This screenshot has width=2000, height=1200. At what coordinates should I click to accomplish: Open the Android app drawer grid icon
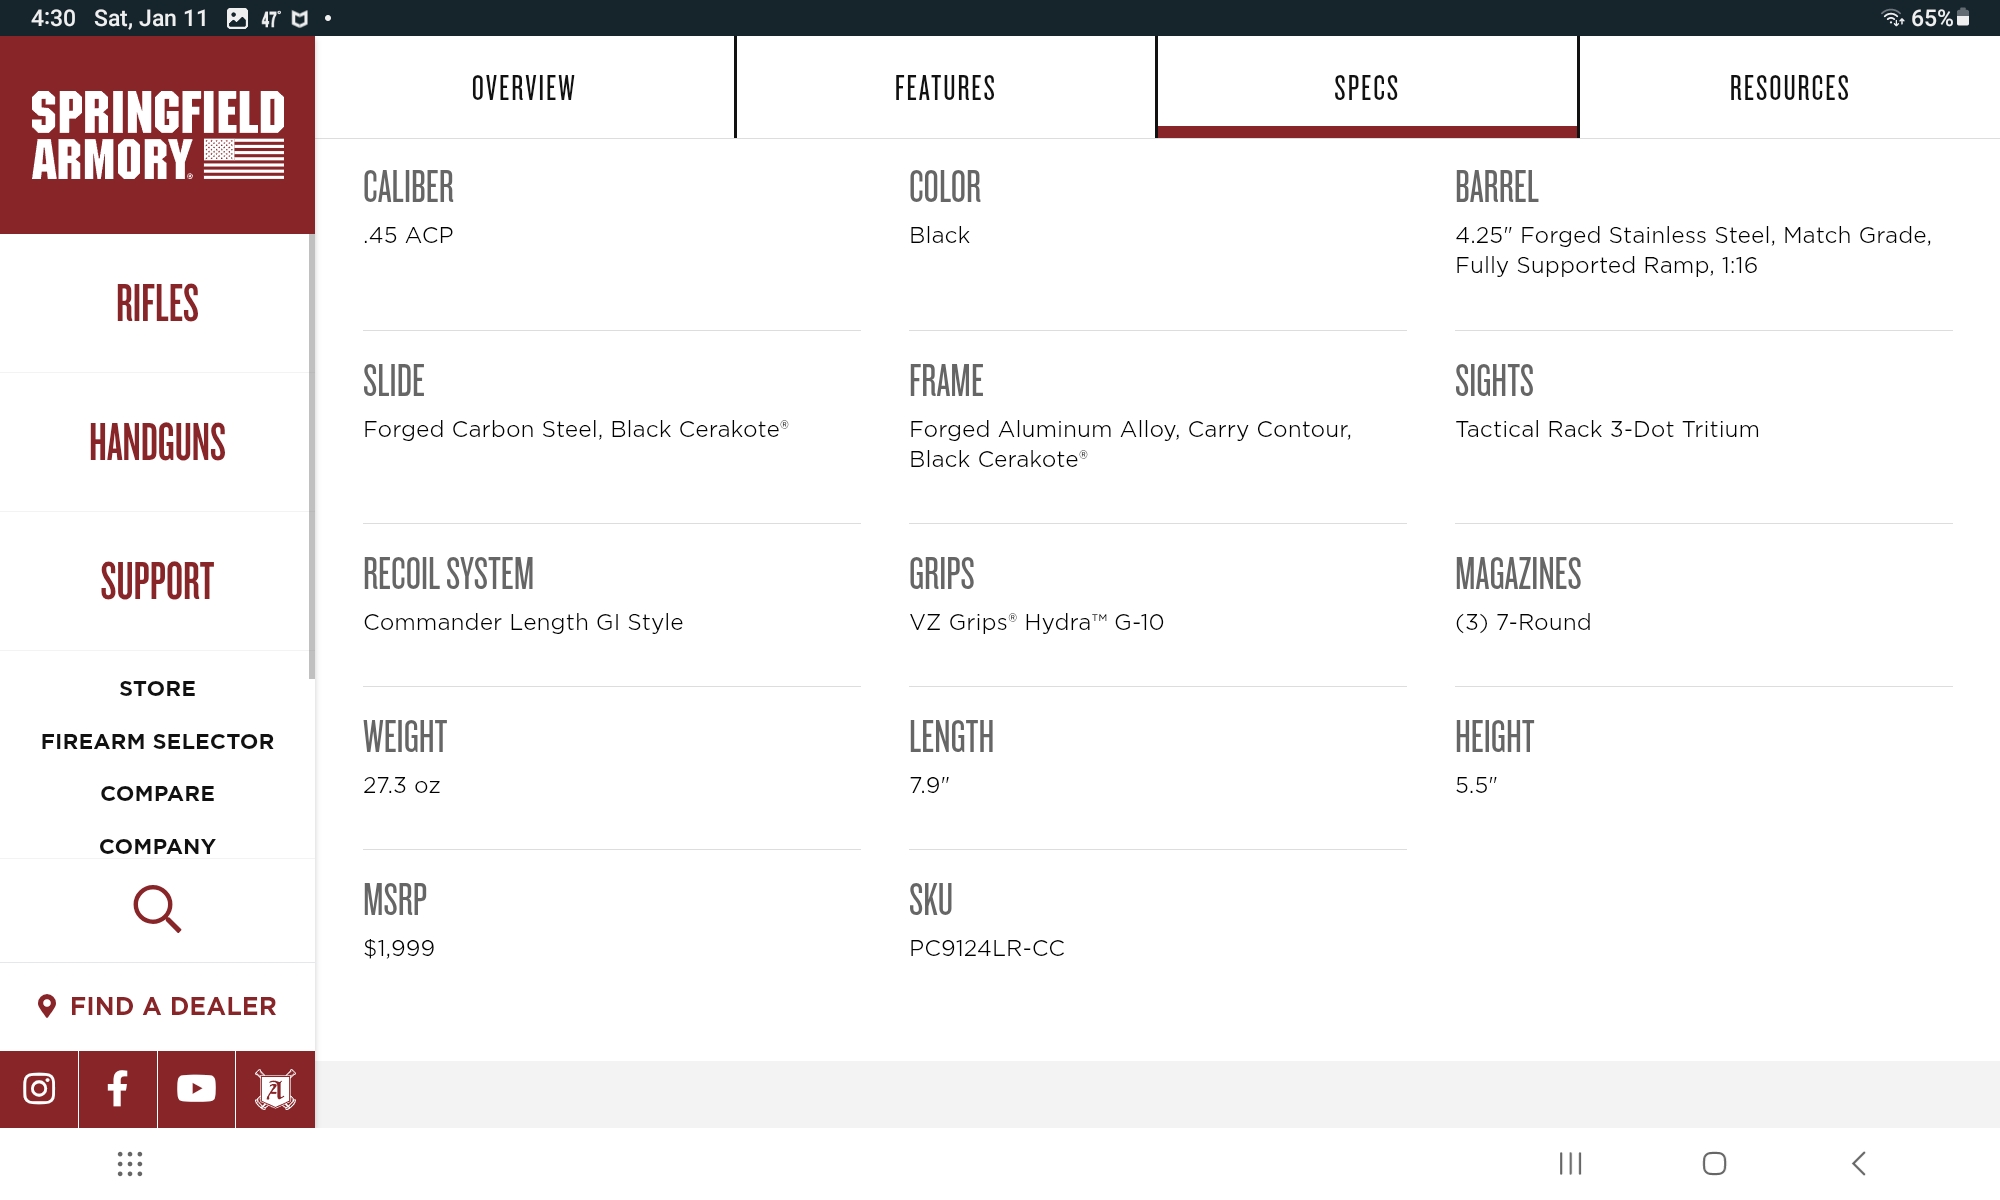coord(130,1163)
